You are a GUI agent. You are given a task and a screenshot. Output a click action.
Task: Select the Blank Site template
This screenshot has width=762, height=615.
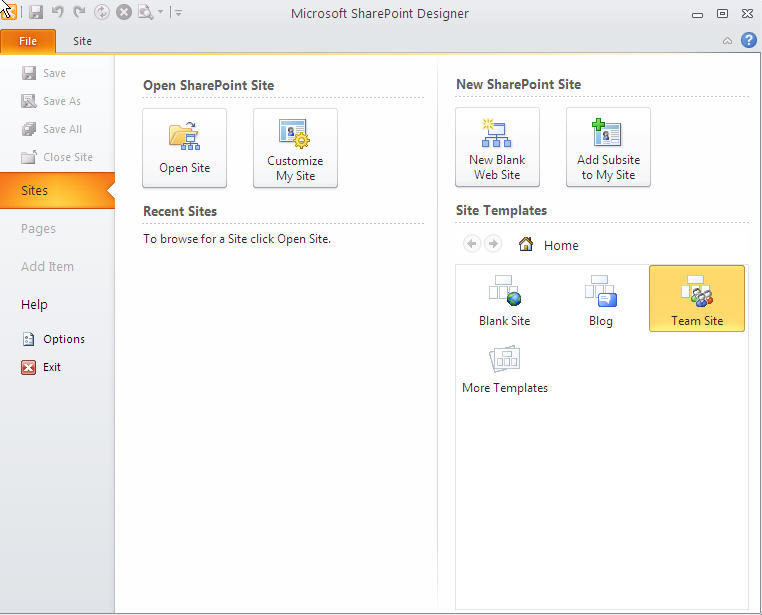[x=504, y=299]
